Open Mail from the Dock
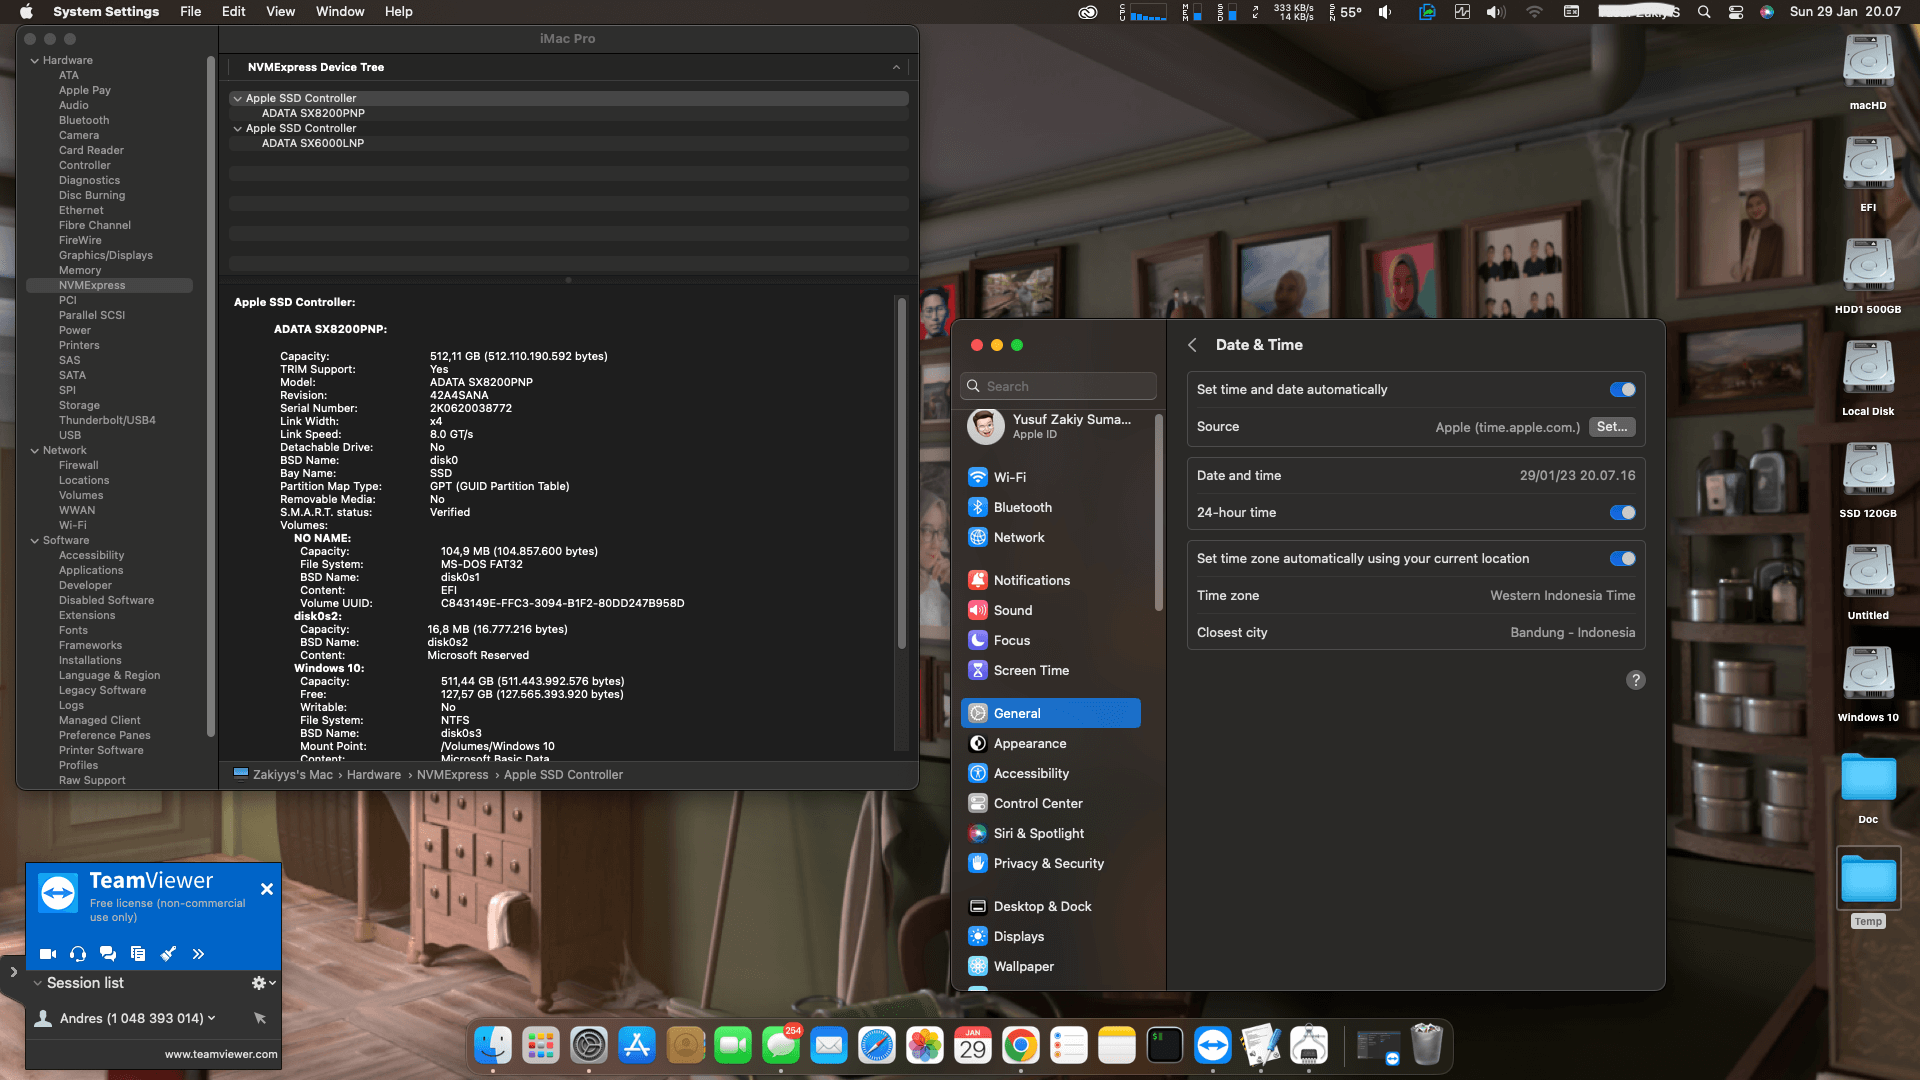Image resolution: width=1920 pixels, height=1080 pixels. 829,1046
